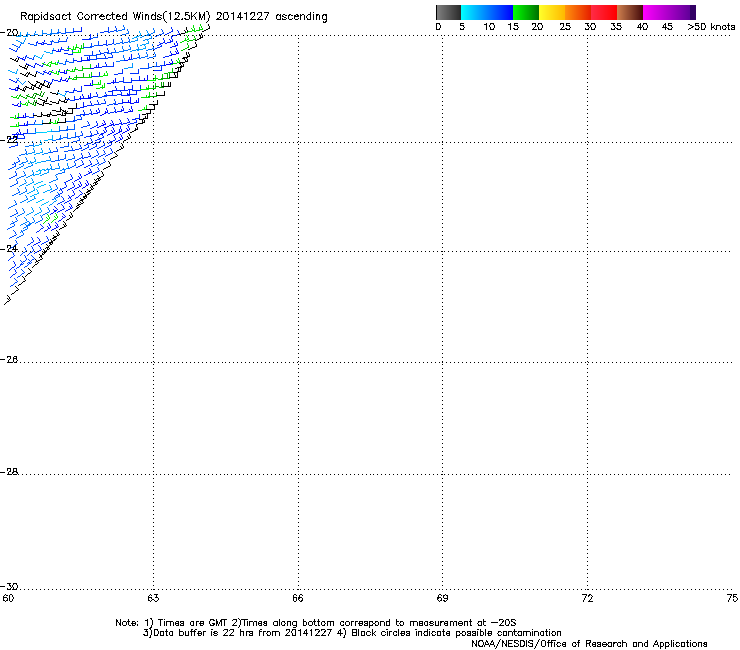Viewport: 740px width, 650px height.
Task: Click the '-30' latitude axis label
Action: coord(9,586)
